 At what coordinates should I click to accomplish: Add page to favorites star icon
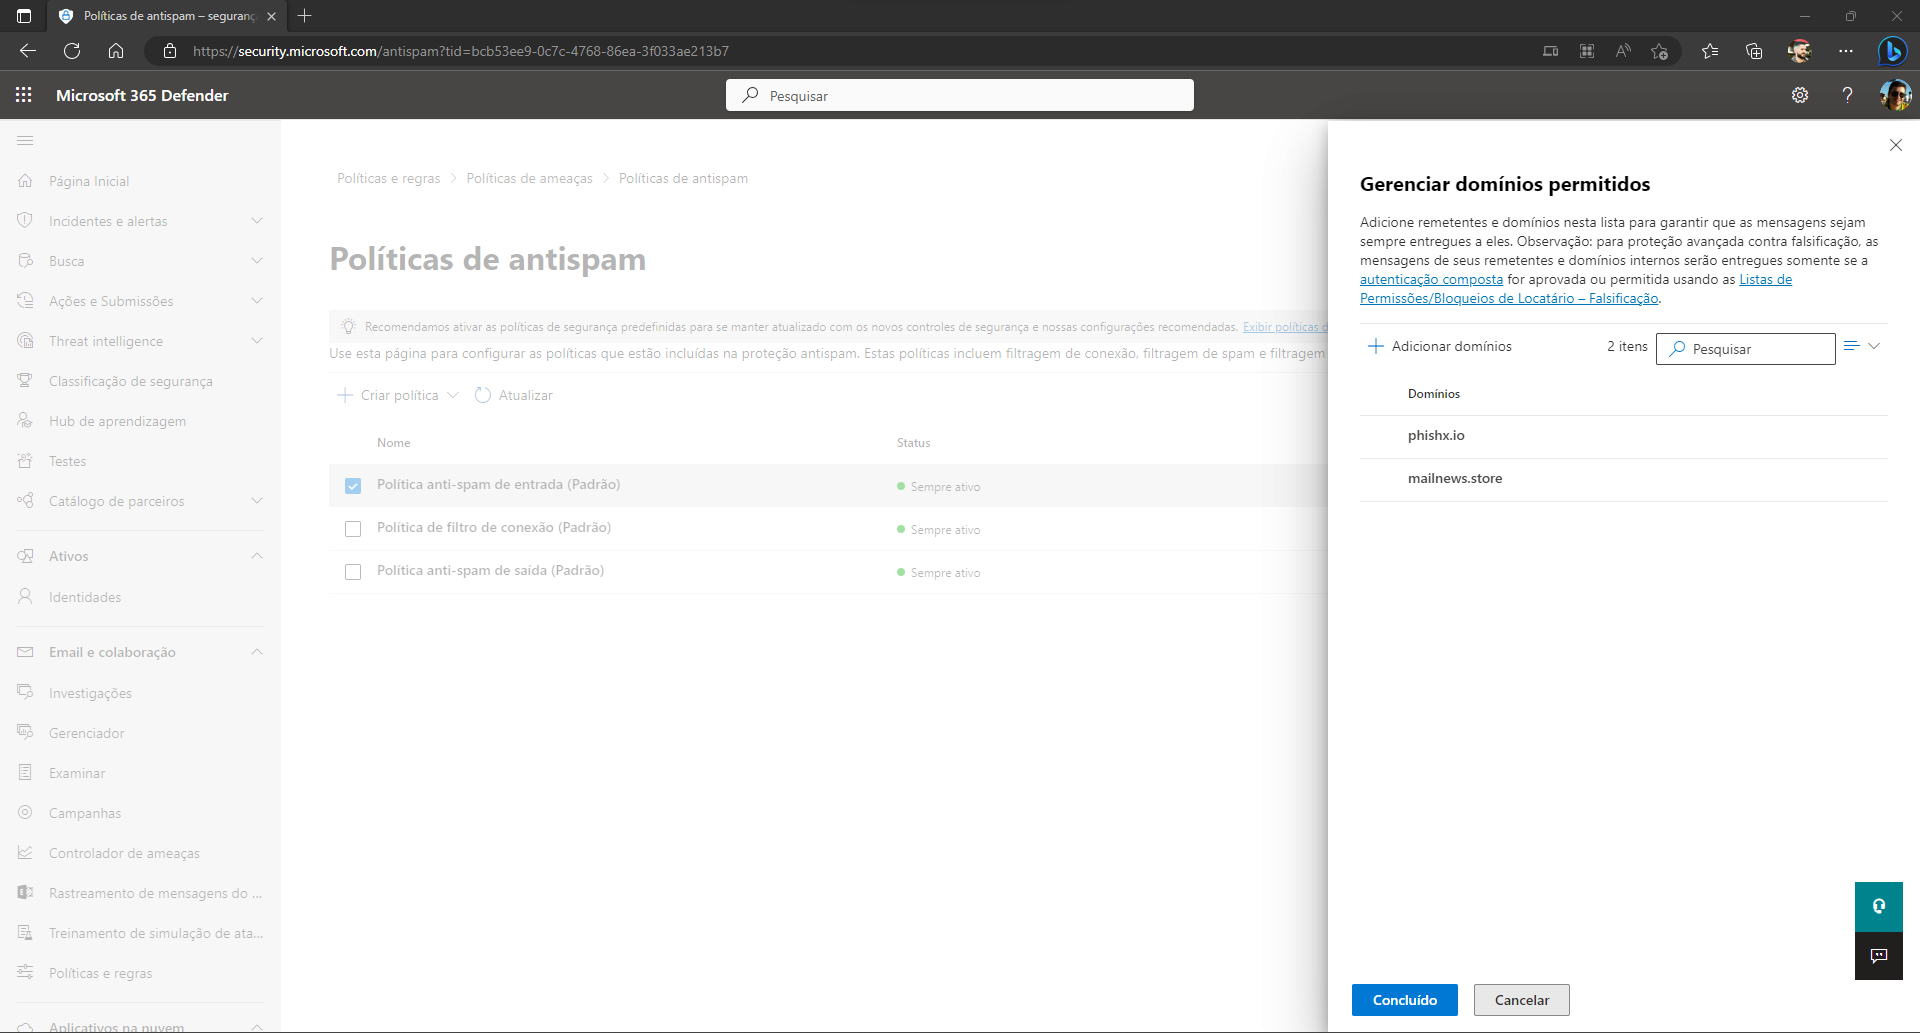point(1660,51)
